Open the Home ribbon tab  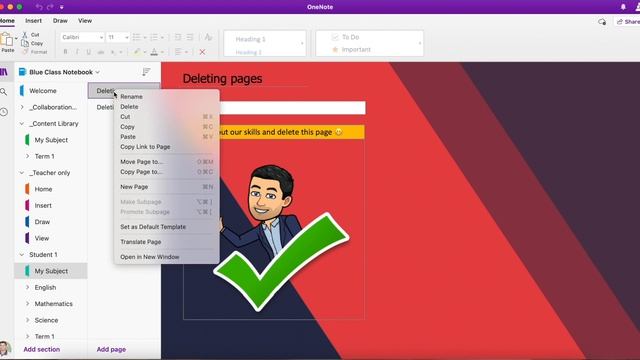7,20
